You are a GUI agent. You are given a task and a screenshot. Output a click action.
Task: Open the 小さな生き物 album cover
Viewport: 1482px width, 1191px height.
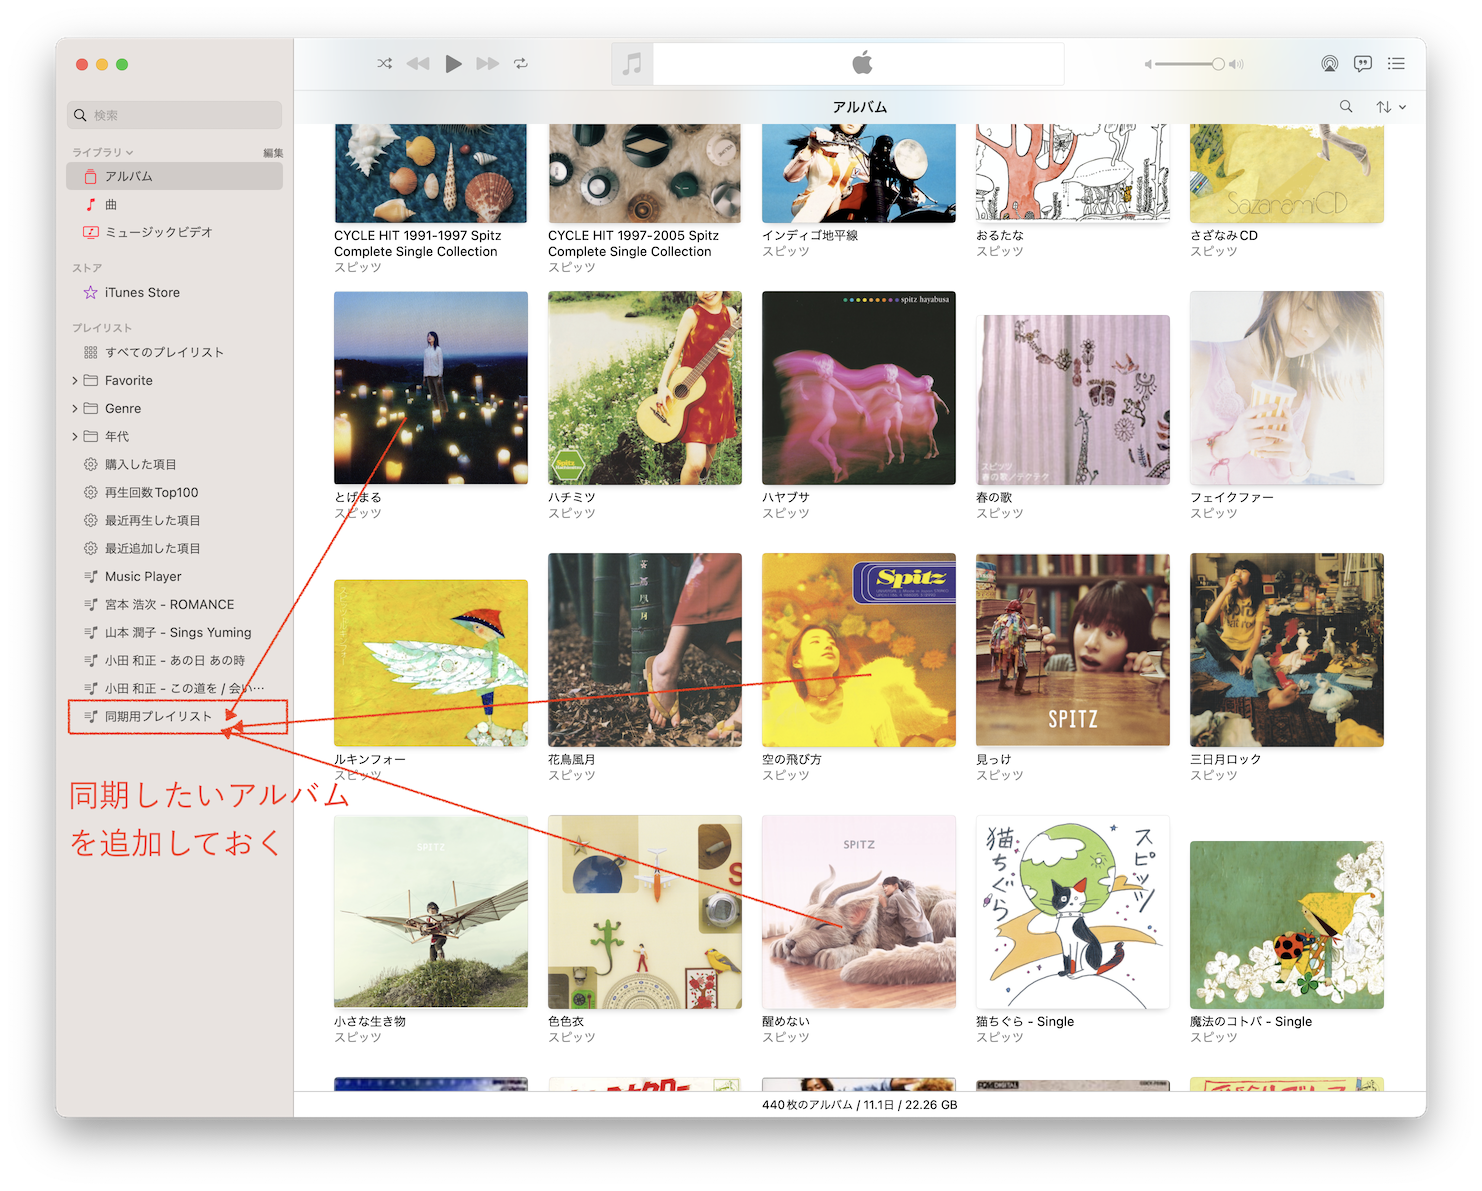[x=431, y=912]
